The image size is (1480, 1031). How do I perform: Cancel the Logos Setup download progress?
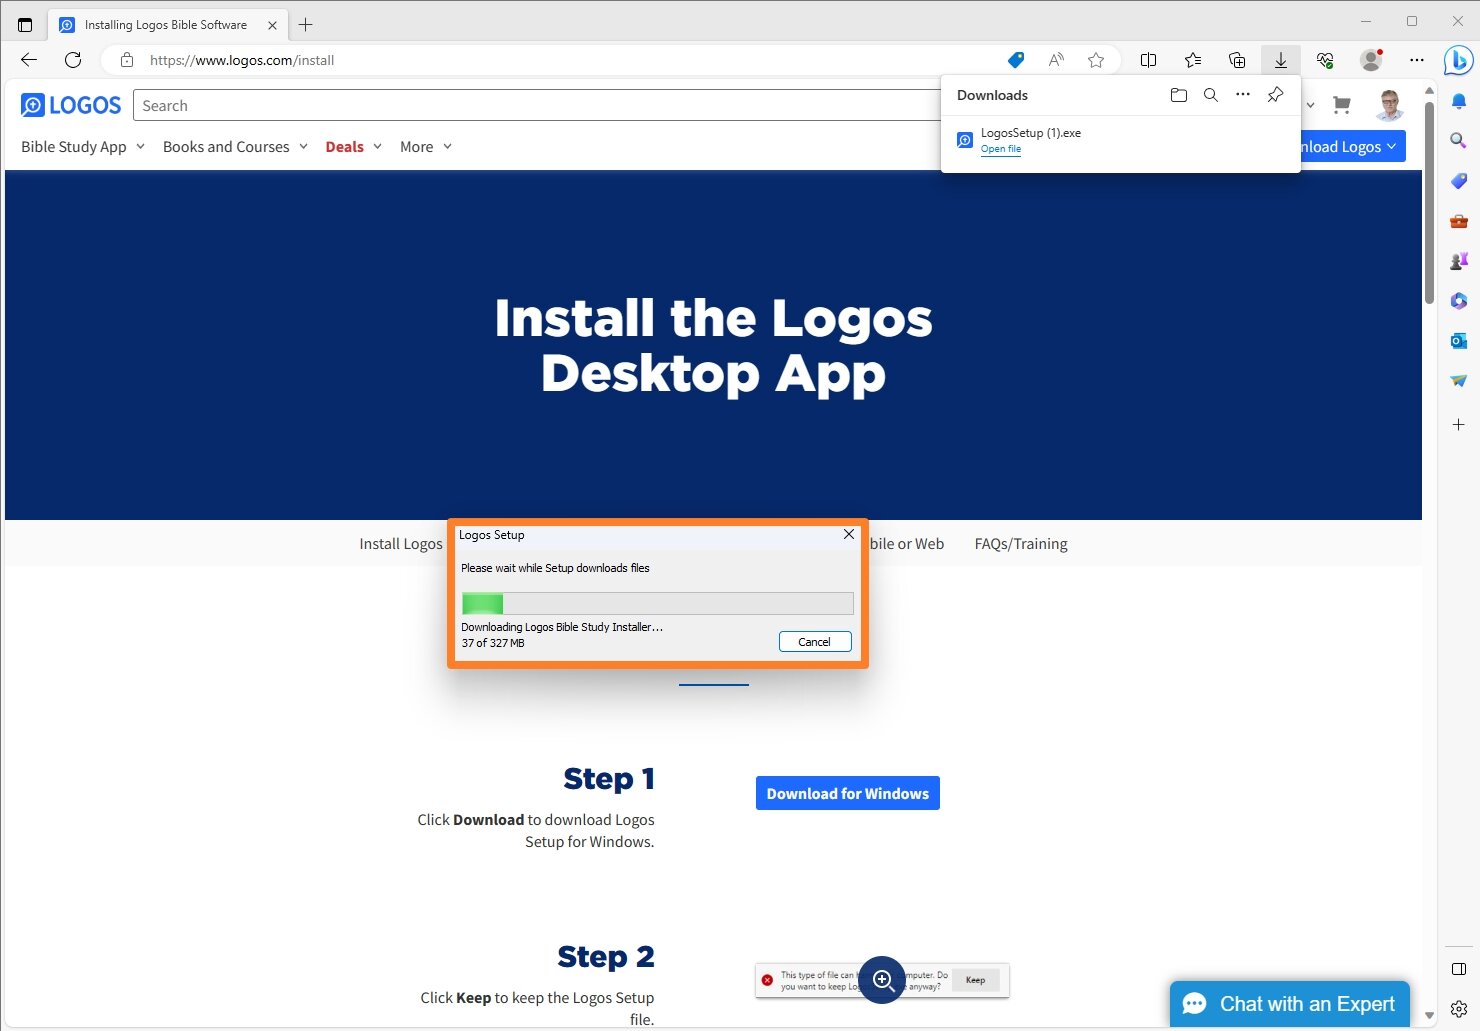tap(814, 641)
